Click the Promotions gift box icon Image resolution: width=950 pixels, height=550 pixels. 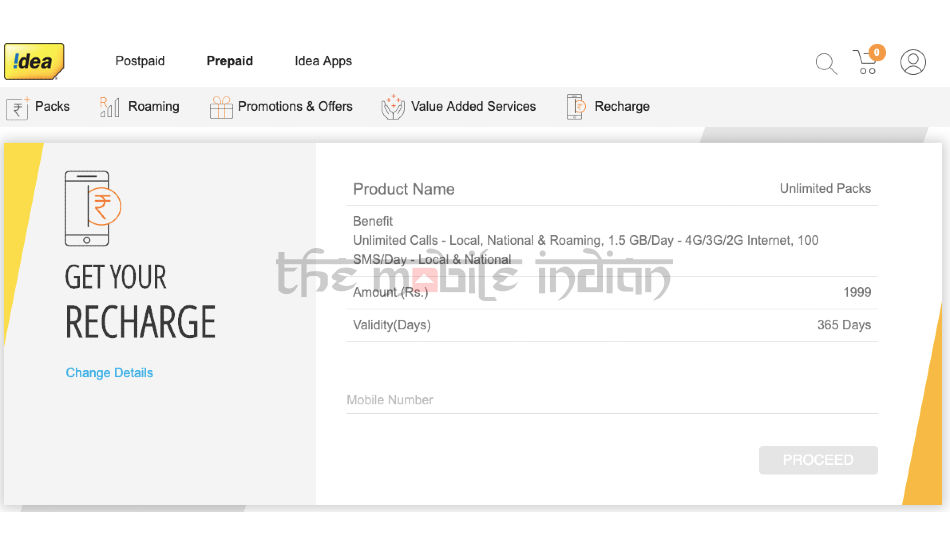tap(221, 107)
